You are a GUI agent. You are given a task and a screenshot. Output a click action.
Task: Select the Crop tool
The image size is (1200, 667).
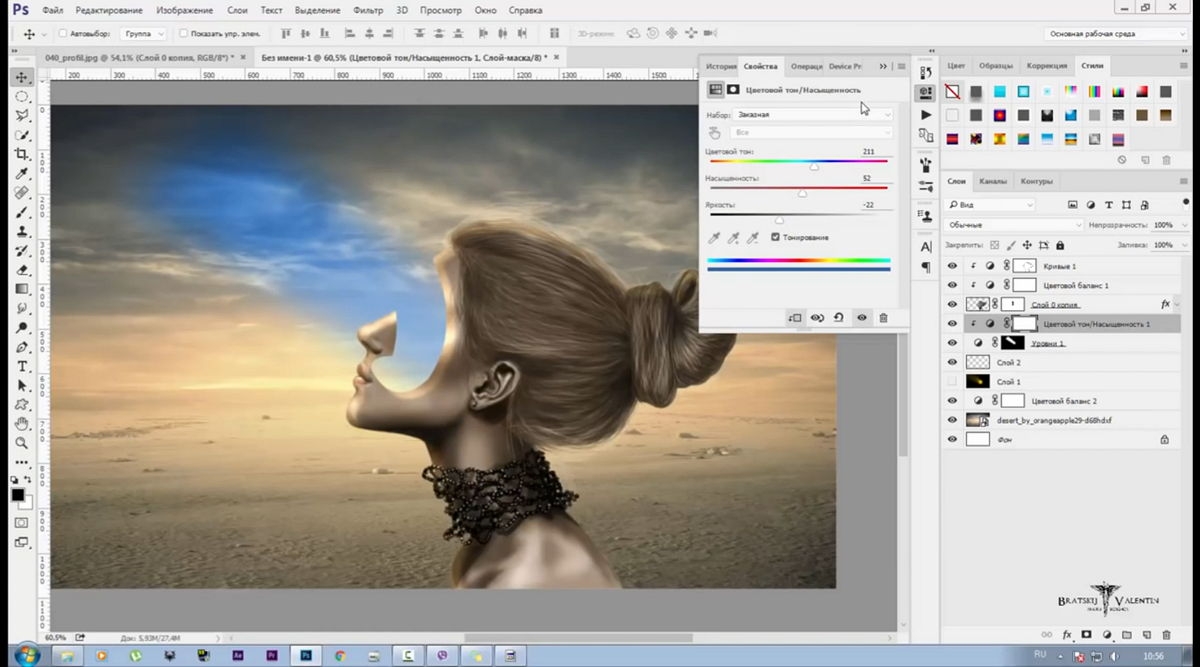point(22,154)
